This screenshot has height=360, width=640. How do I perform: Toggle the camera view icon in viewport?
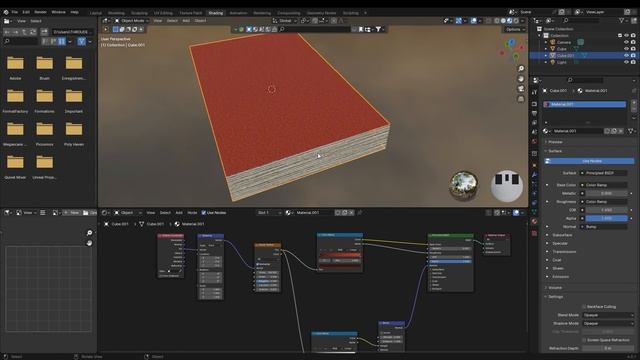[x=521, y=89]
